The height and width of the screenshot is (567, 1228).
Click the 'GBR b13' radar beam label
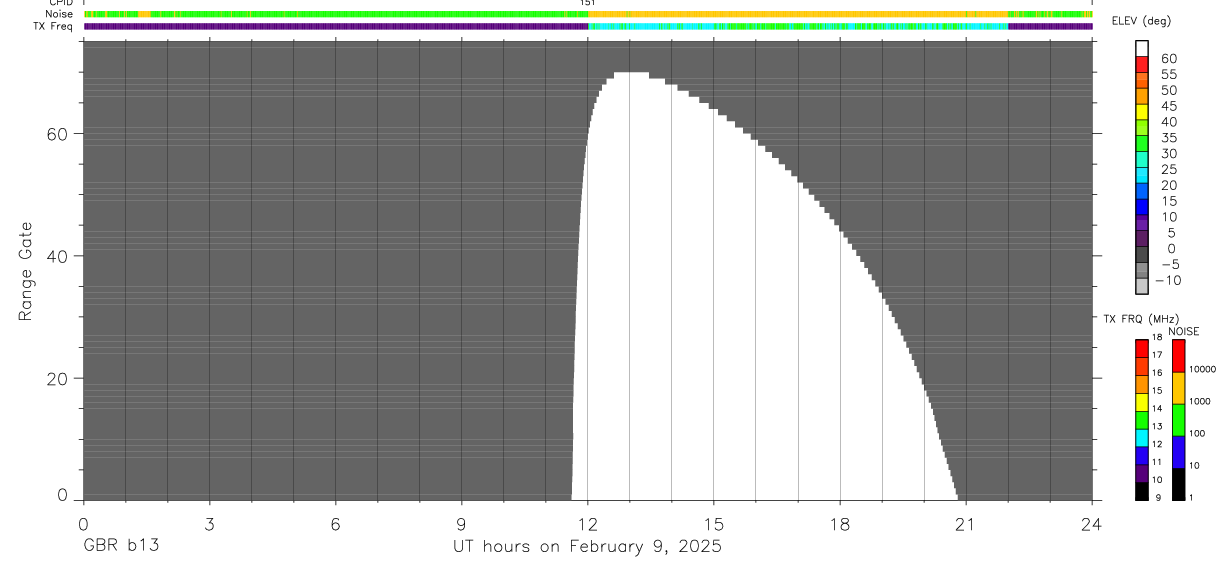(120, 546)
